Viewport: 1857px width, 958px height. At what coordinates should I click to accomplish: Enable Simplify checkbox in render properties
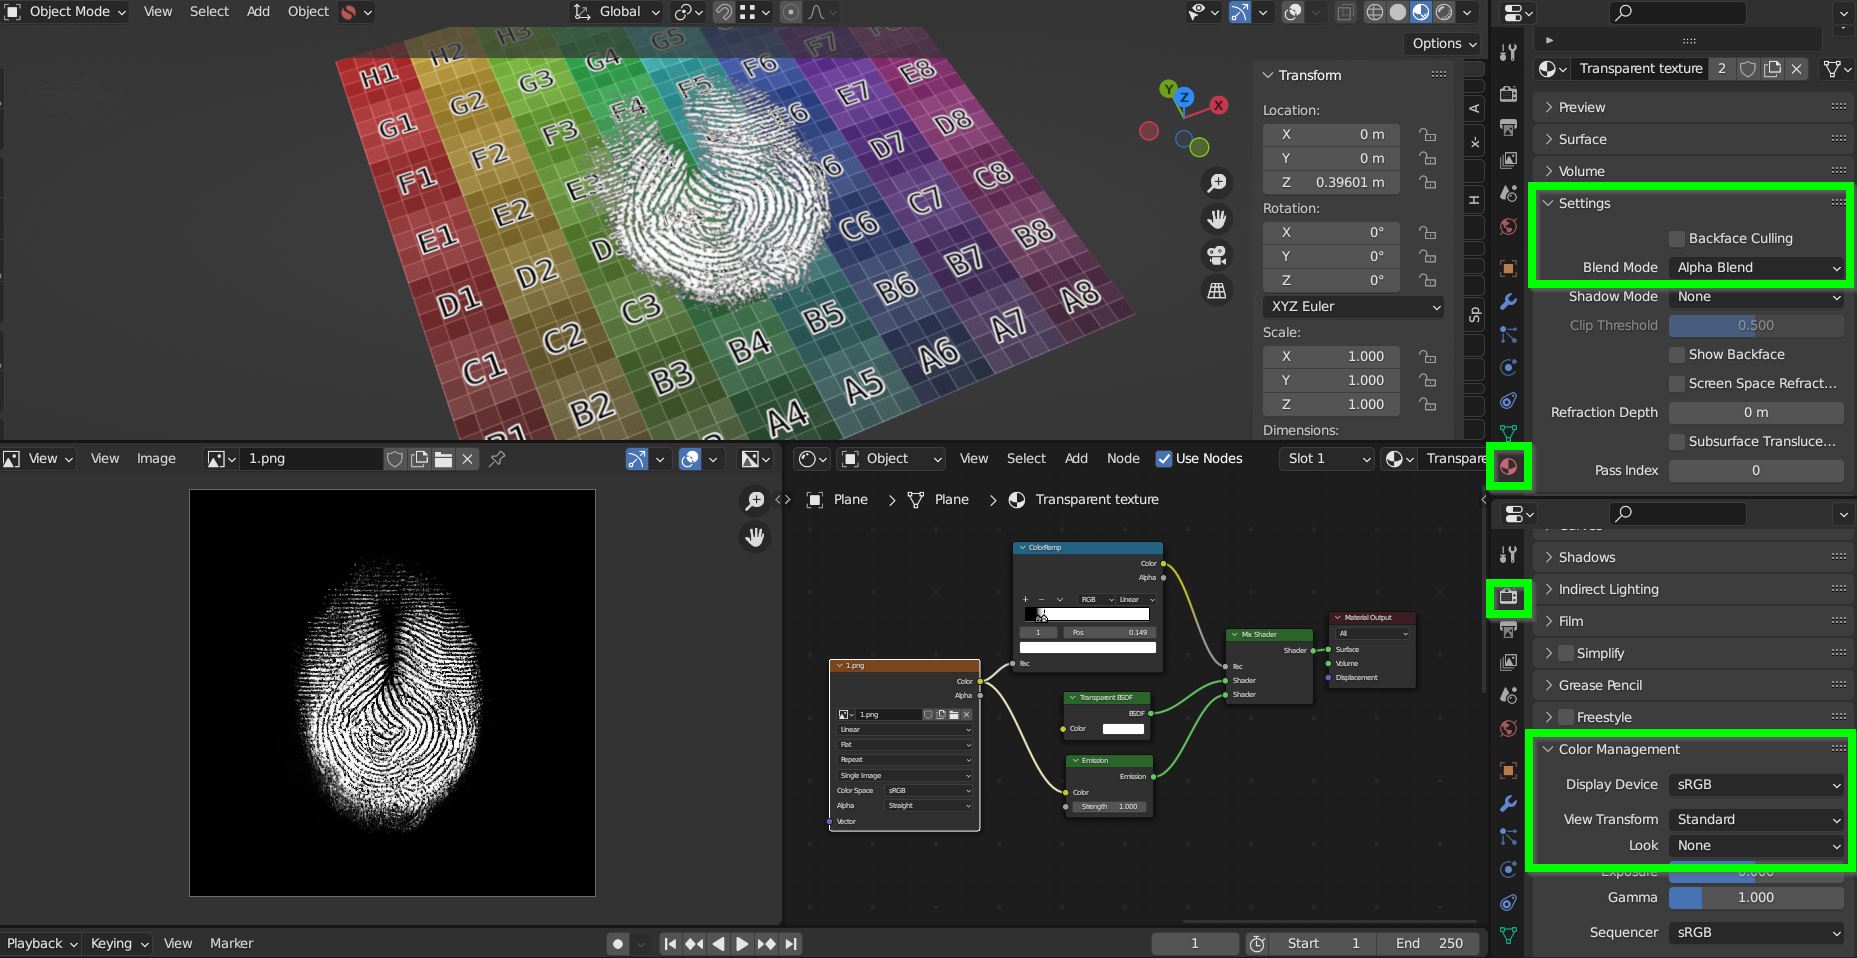click(1566, 653)
